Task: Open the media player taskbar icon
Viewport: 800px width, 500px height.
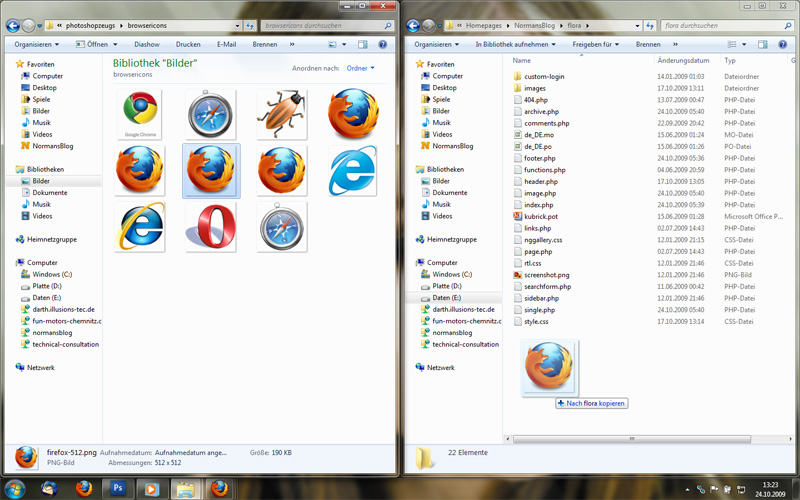Action: tap(151, 488)
